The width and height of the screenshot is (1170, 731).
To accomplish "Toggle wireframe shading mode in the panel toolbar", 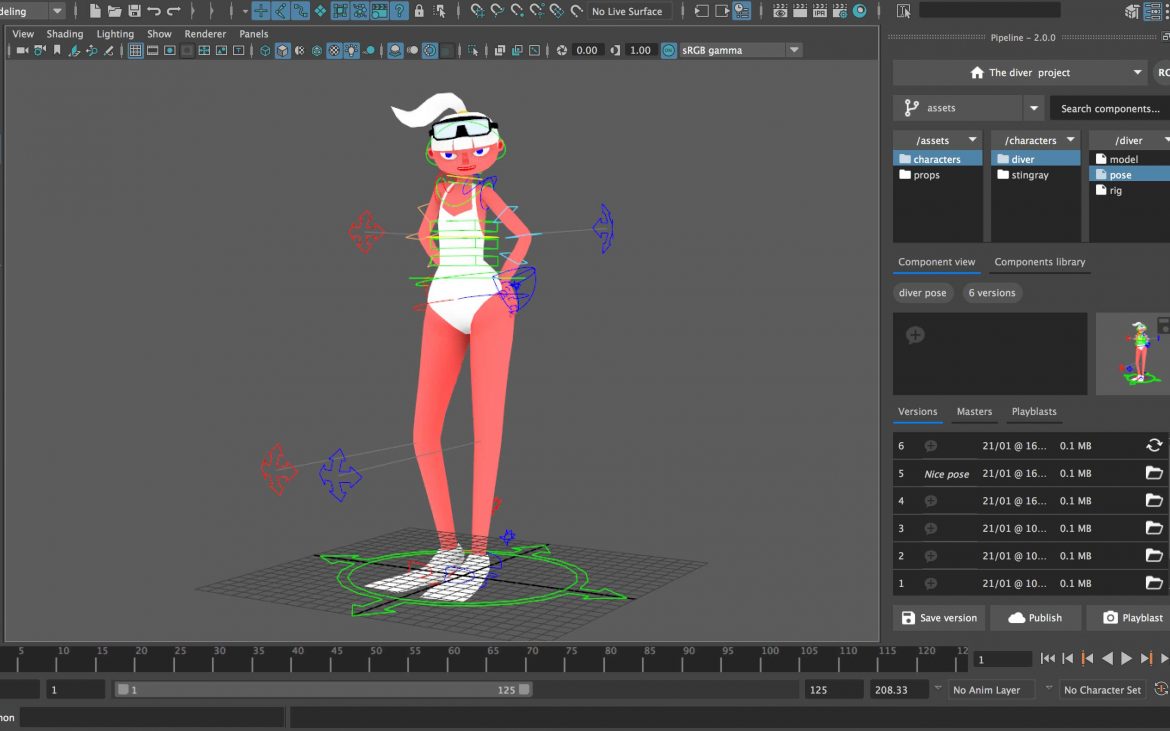I will [x=265, y=50].
